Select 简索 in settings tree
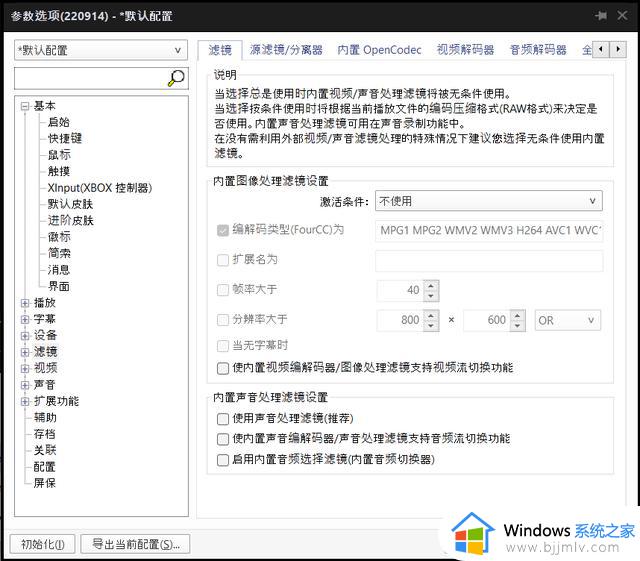The height and width of the screenshot is (561, 640). click(59, 253)
